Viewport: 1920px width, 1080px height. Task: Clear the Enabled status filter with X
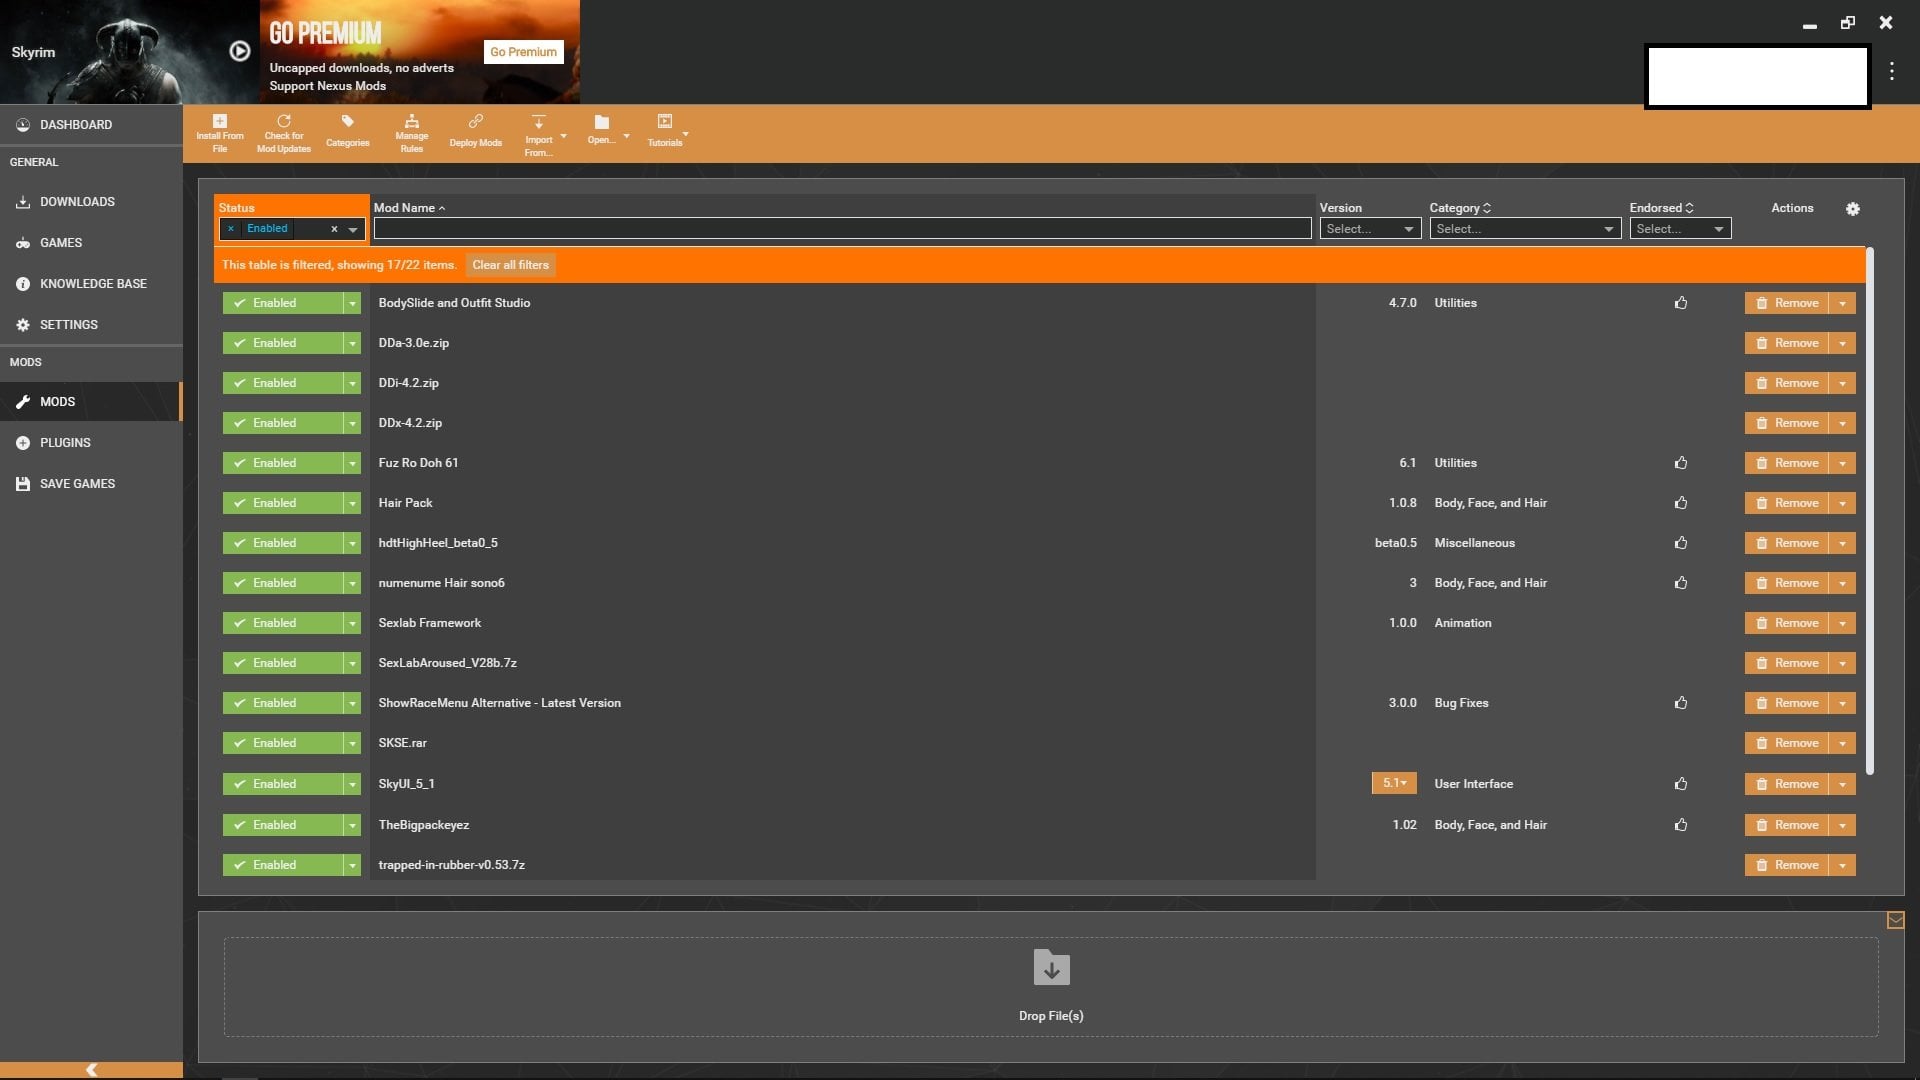click(334, 229)
